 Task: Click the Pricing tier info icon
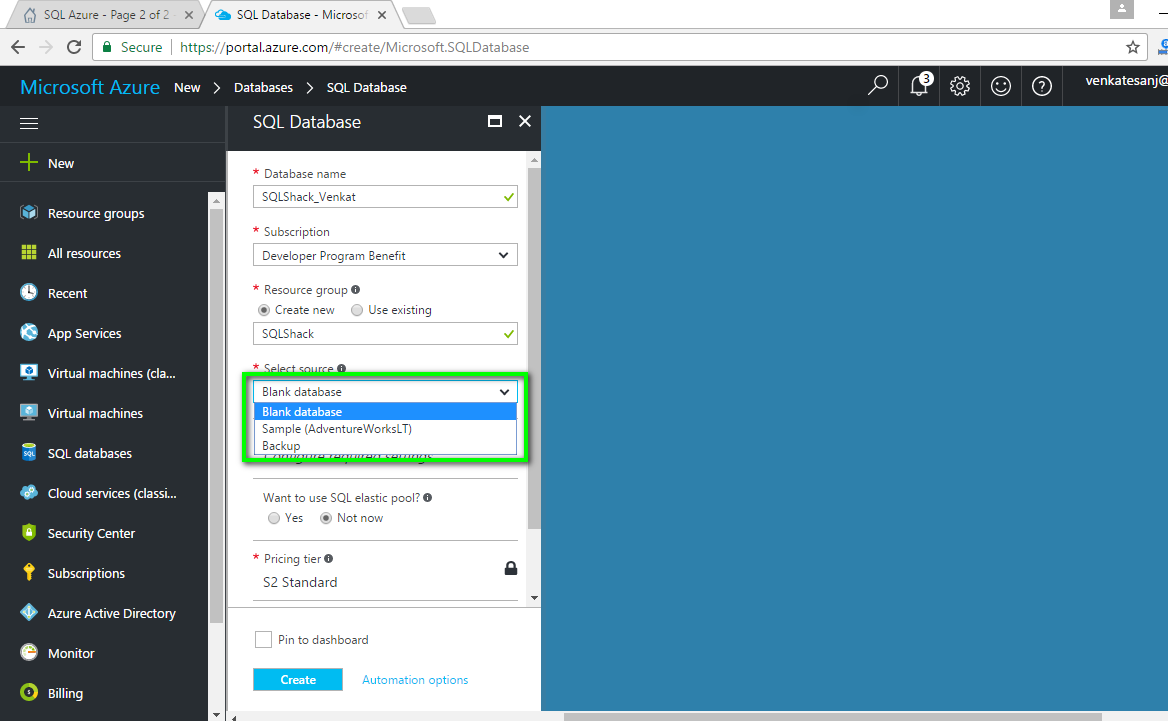click(328, 559)
